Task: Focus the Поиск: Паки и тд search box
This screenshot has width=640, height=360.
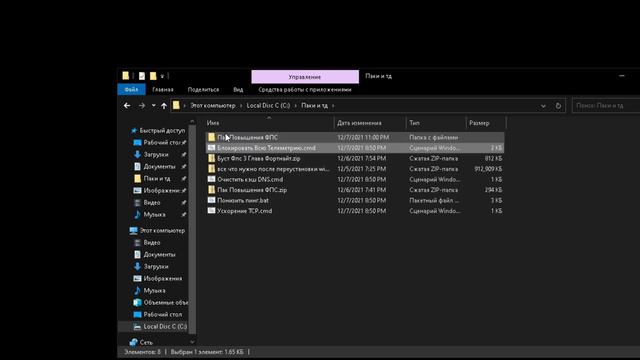Action: 606,106
